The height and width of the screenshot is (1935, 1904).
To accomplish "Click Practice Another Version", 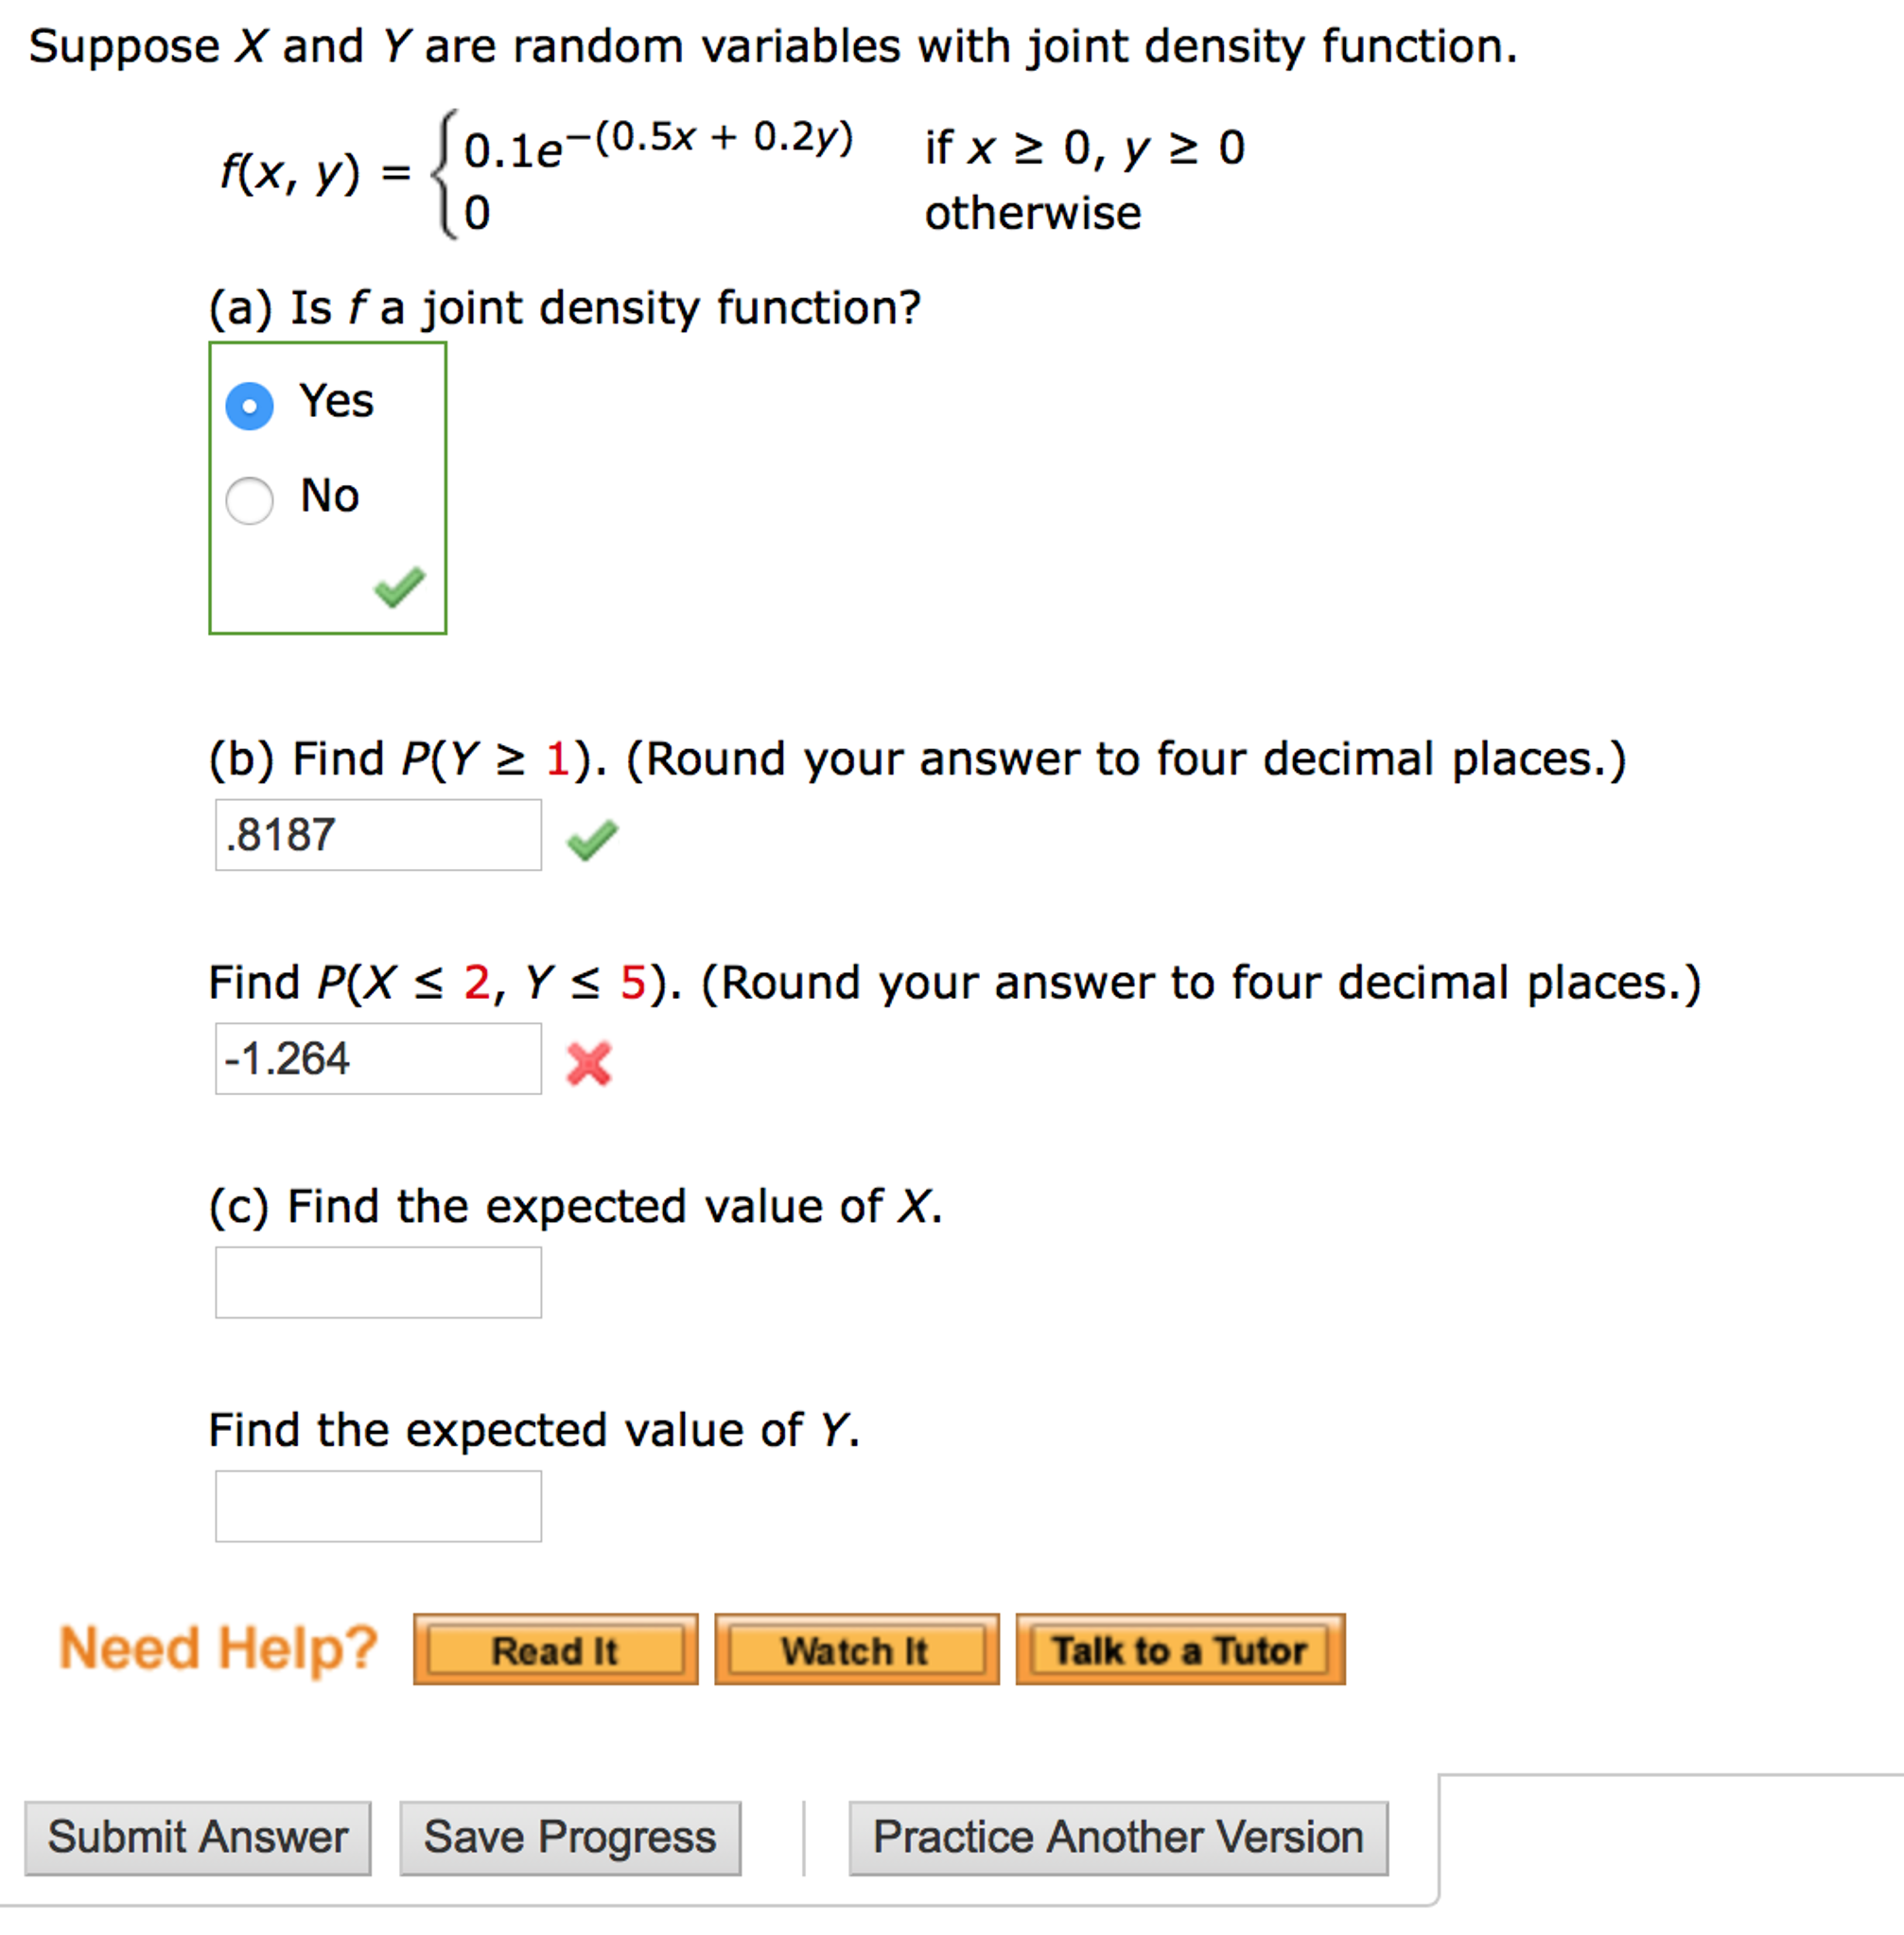I will click(1117, 1836).
